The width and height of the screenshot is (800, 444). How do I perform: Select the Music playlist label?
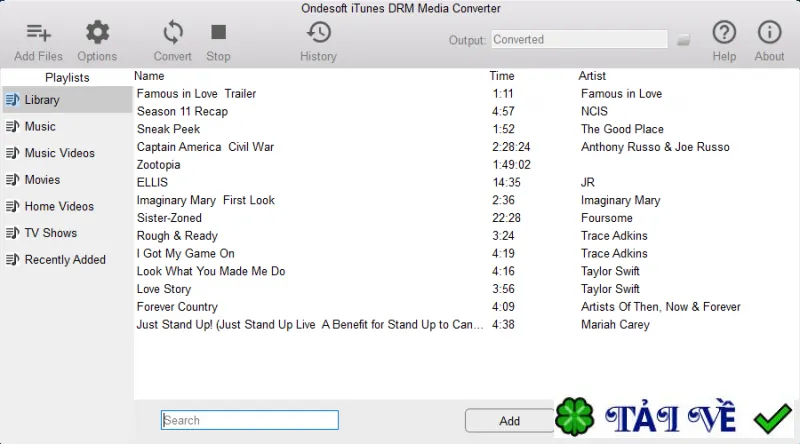(40, 126)
